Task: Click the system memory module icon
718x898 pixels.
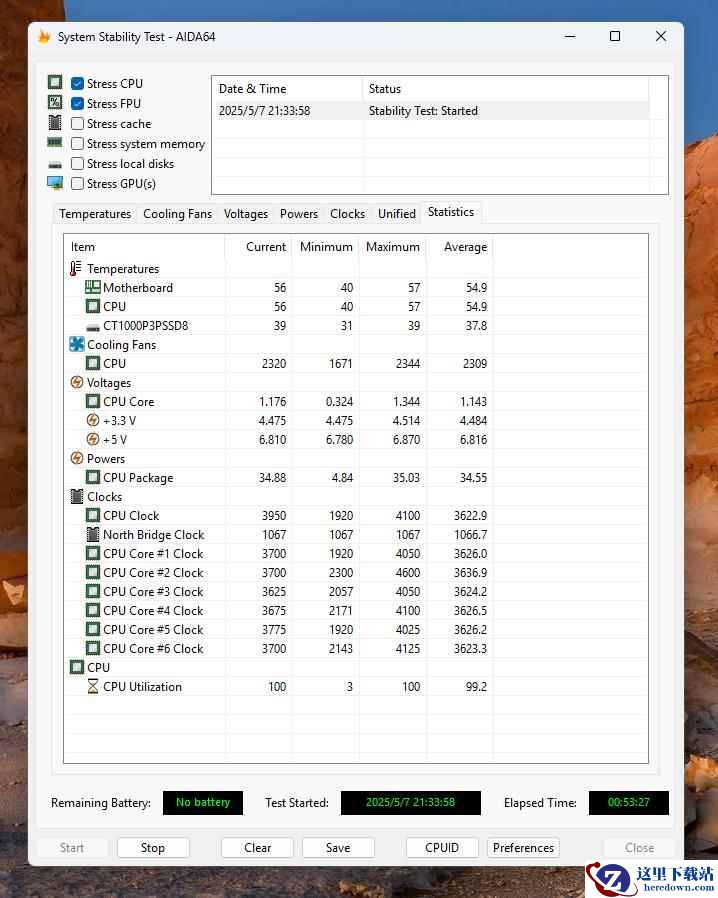Action: click(x=55, y=142)
